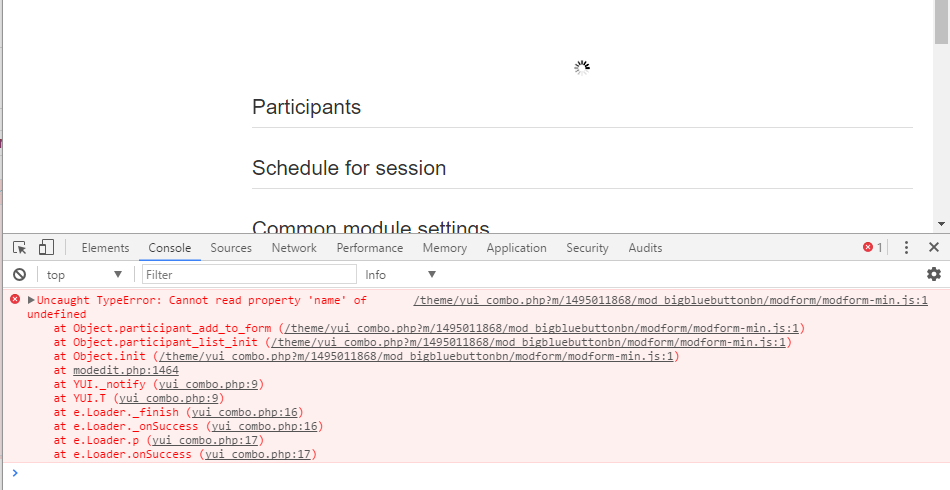Screen dimensions: 950x490
Task: Open DevTools three-dot customize menu
Action: 906,247
